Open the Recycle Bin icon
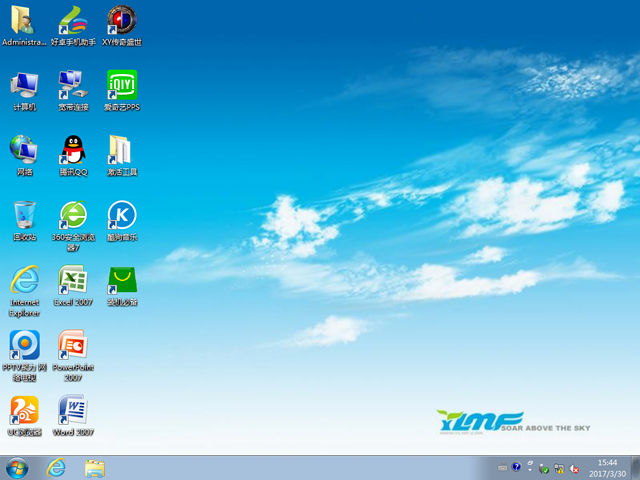 click(x=25, y=215)
